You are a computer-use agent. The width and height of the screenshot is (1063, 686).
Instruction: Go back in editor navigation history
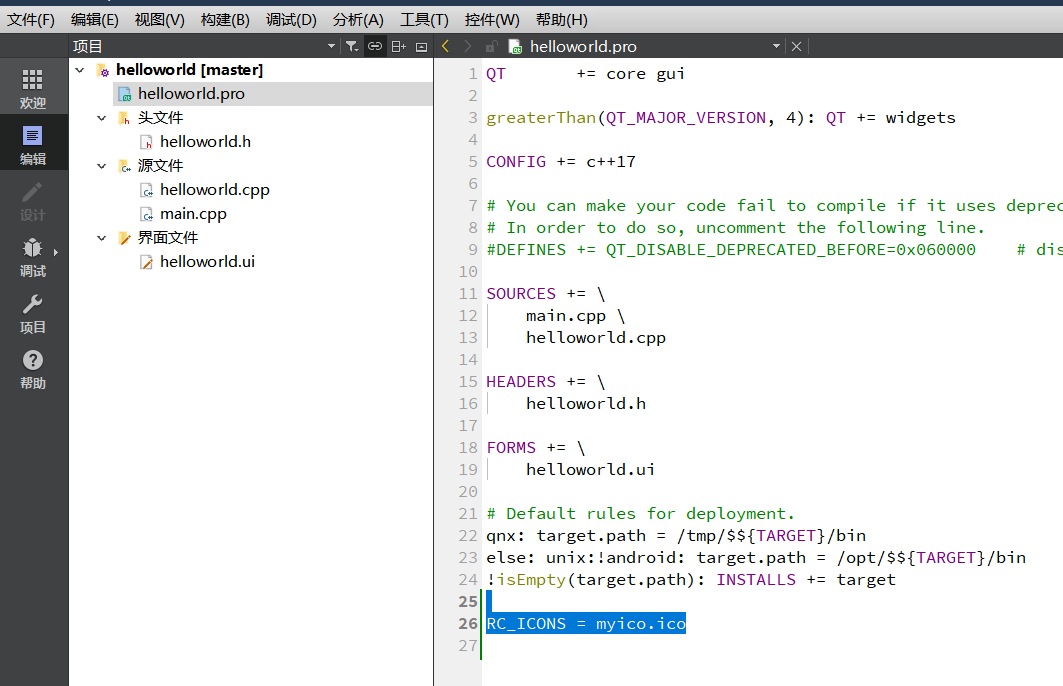[445, 46]
